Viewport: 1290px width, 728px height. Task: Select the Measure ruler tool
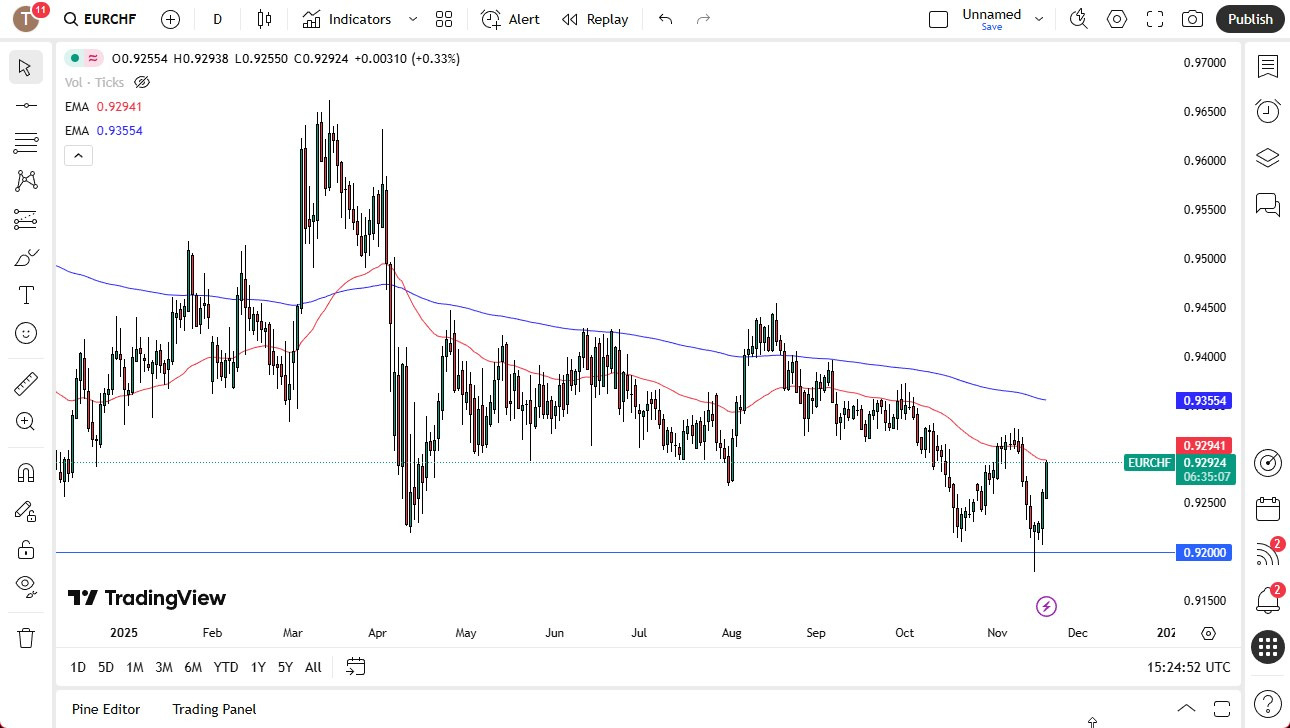point(25,383)
